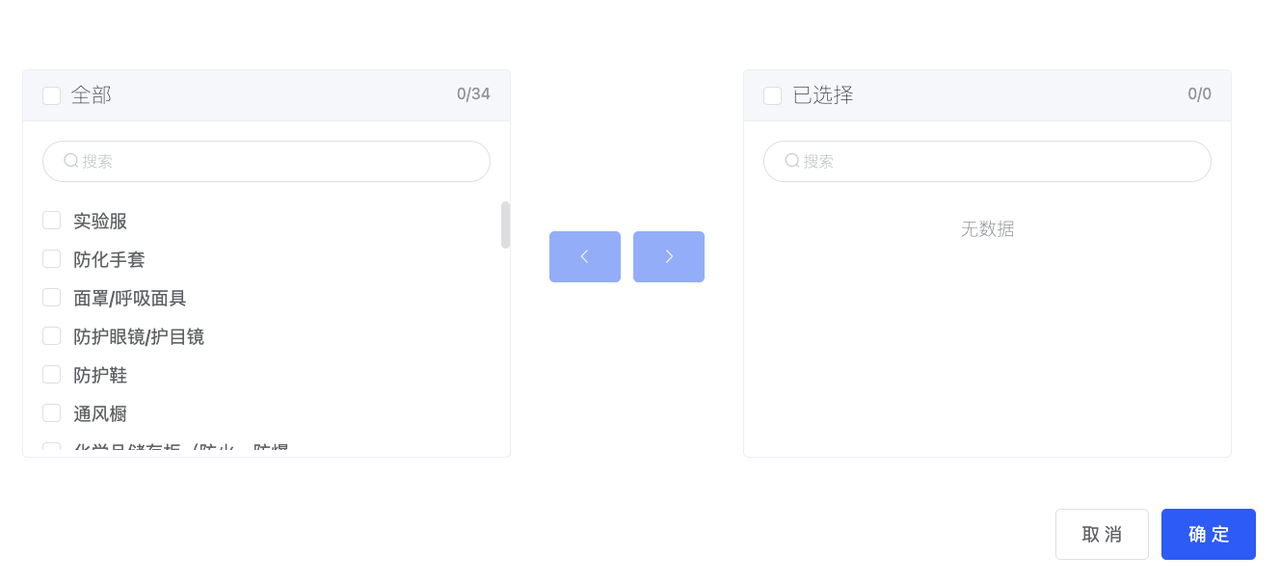Click the move-right arrow button

tap(669, 257)
